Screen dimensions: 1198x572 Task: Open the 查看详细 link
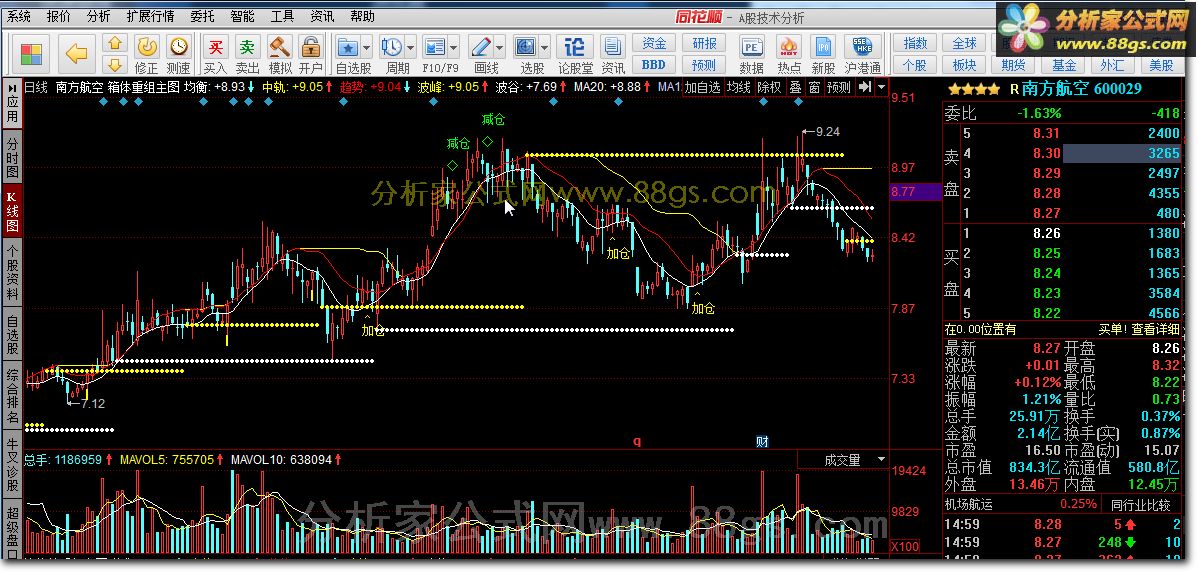pyautogui.click(x=1154, y=329)
